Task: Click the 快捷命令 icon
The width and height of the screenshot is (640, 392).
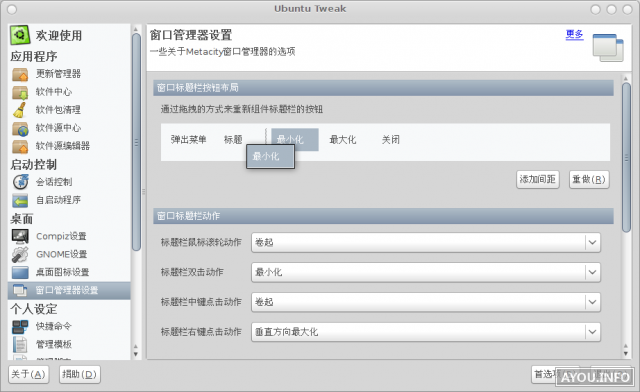Action: click(x=20, y=326)
